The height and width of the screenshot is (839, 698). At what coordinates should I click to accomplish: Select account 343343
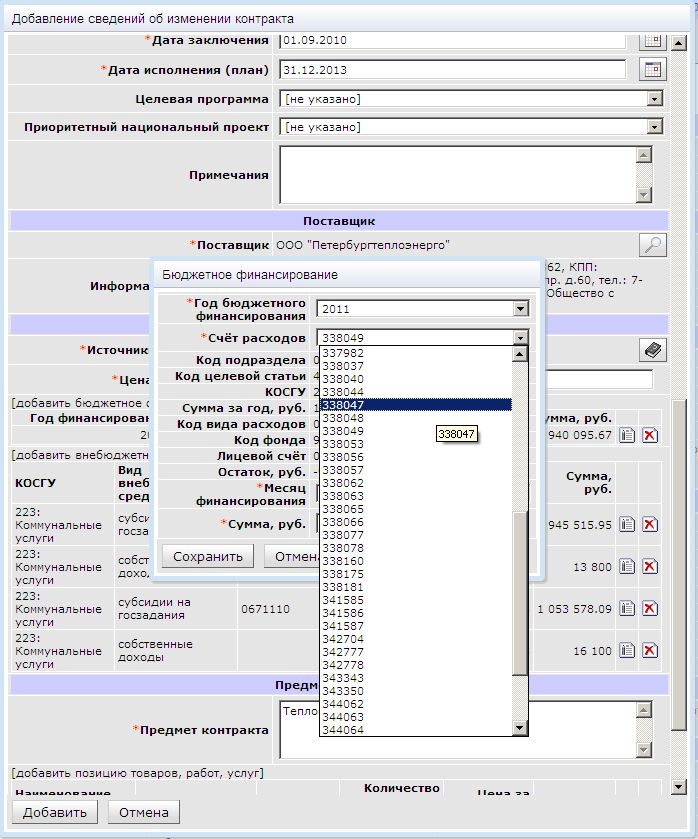coord(416,678)
